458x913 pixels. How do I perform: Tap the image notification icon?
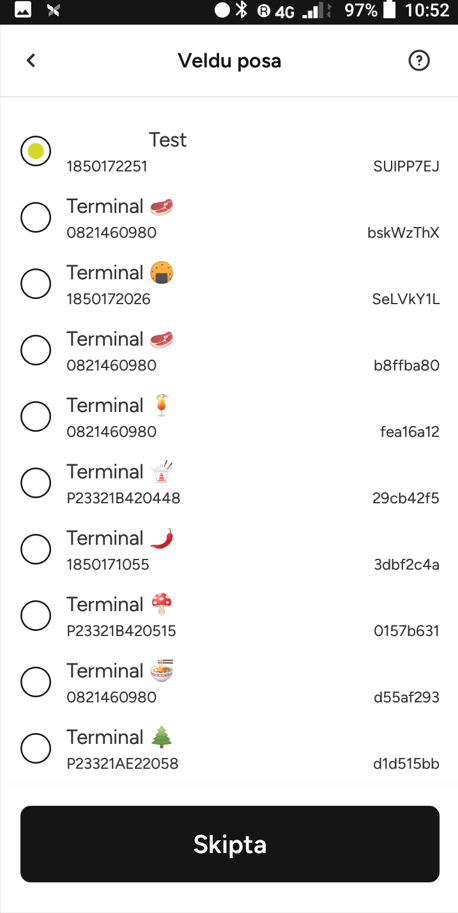coord(23,10)
